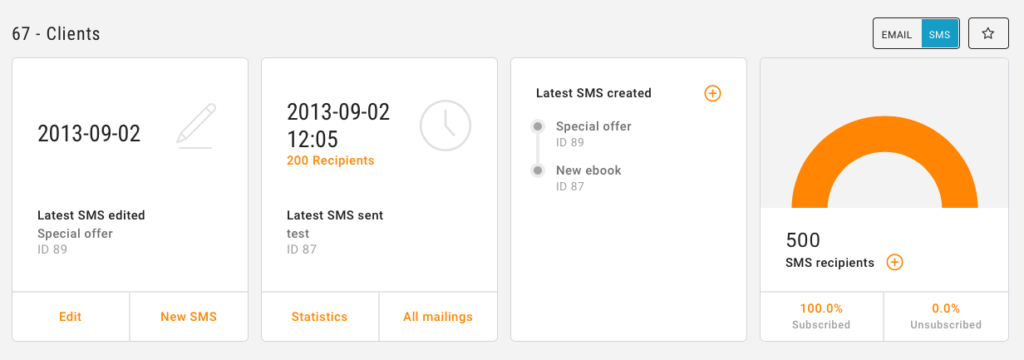
Task: Open New ebook SMS entry
Action: 588,171
